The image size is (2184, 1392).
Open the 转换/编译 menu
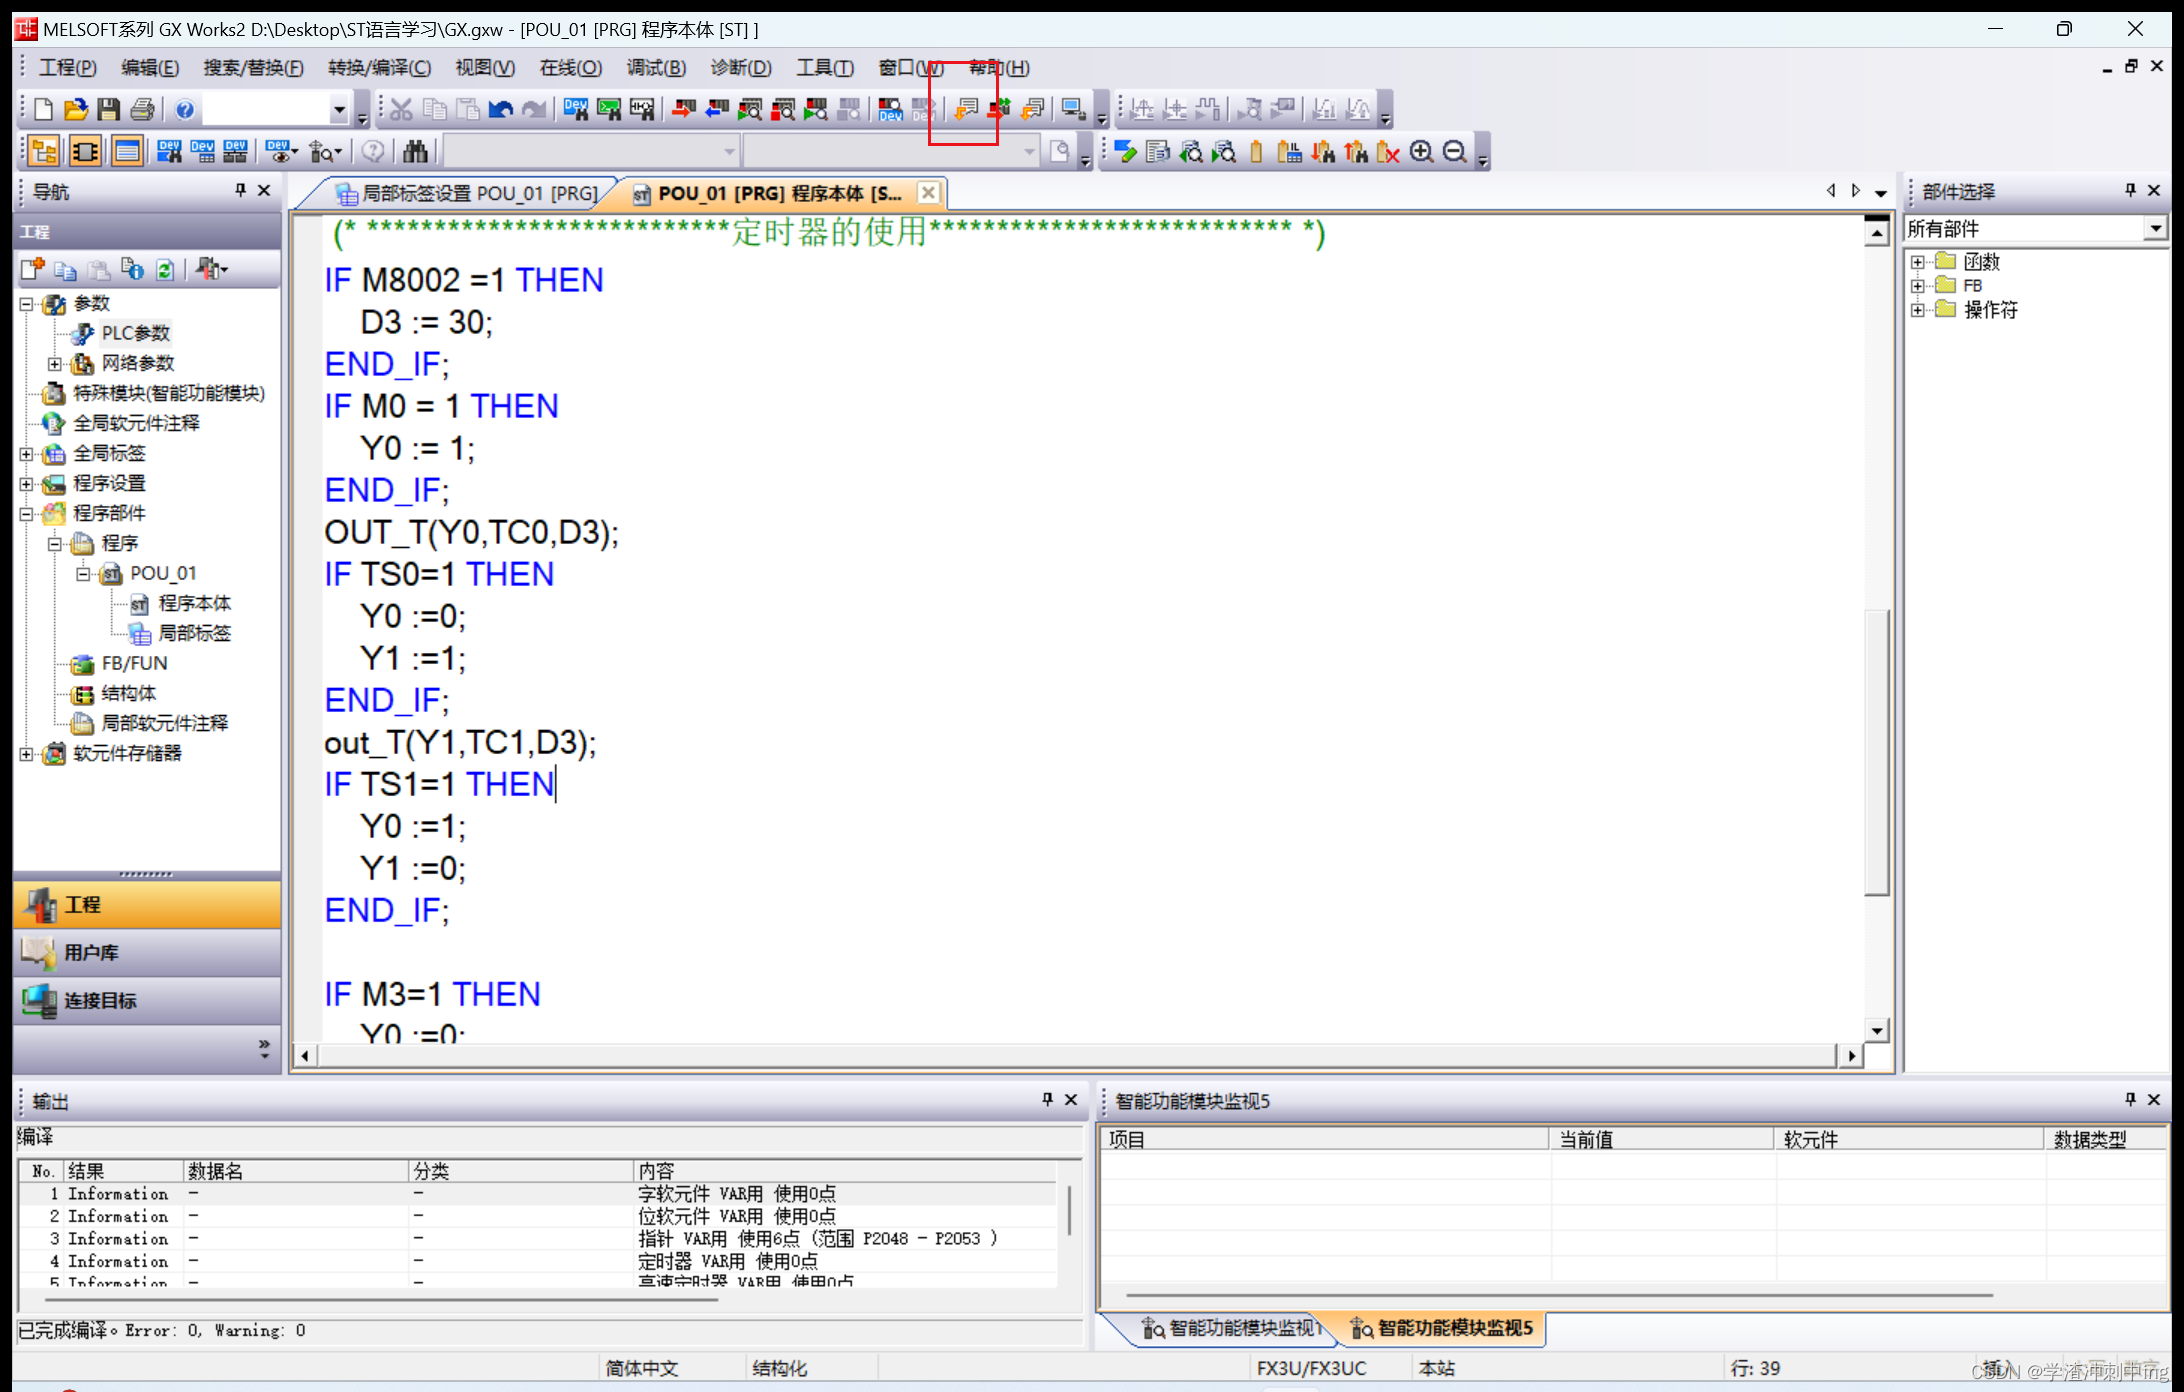[379, 68]
